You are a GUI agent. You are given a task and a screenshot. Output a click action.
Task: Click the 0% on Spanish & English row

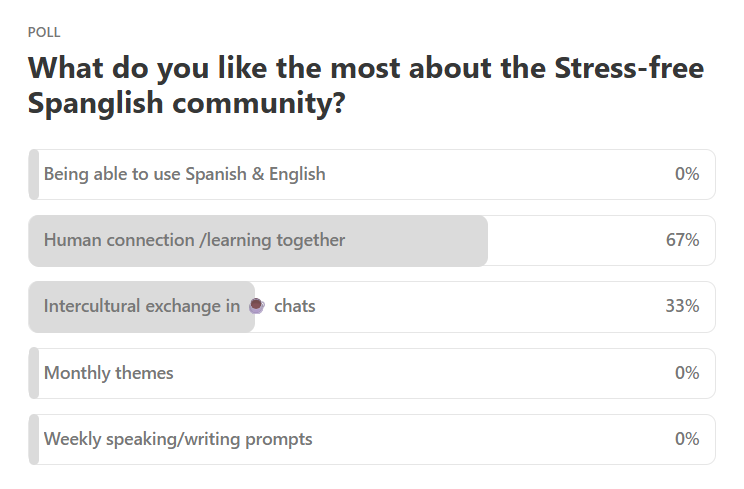click(687, 174)
